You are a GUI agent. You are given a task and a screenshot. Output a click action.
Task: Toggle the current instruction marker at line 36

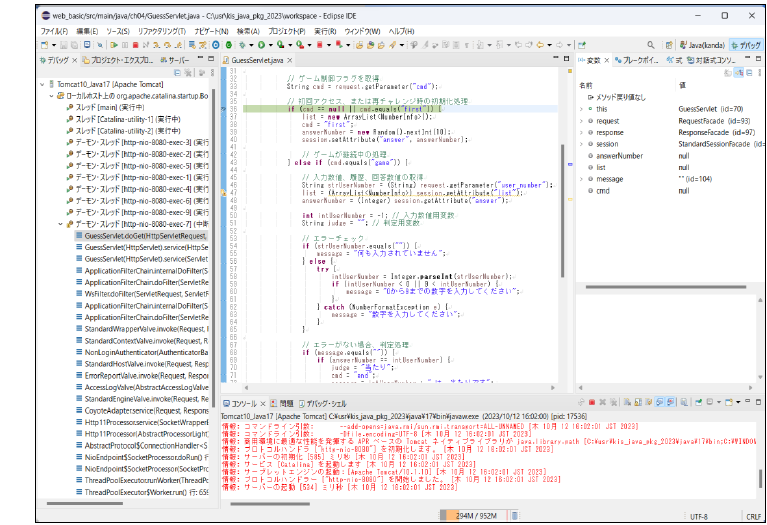pos(224,107)
